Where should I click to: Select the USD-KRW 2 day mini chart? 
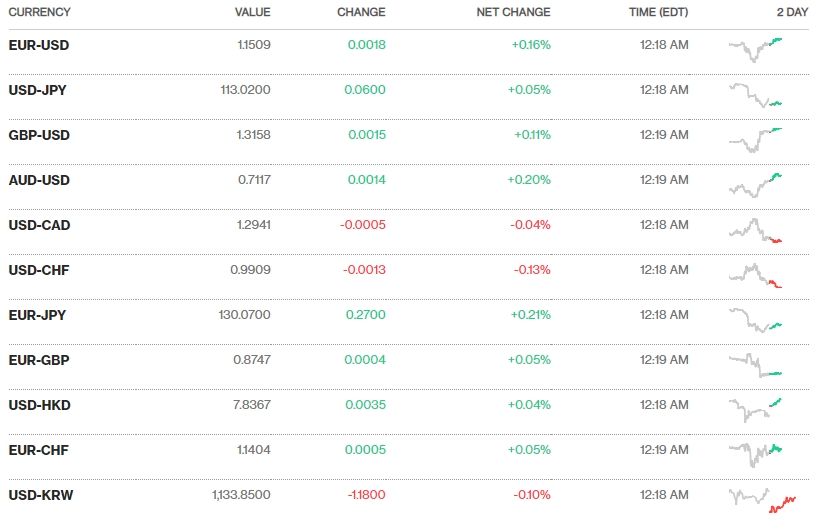click(x=762, y=498)
